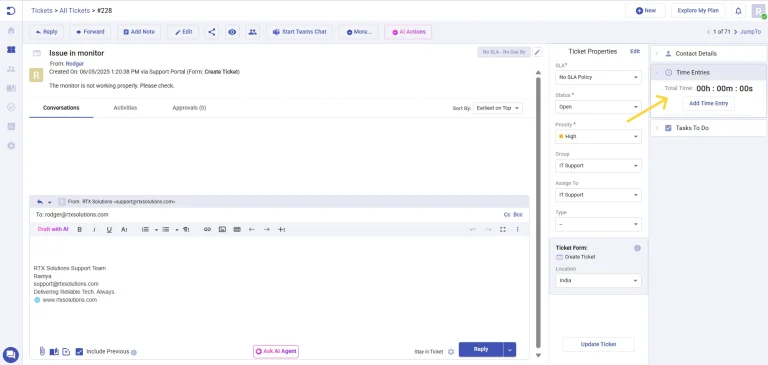Click the Cc link in reply header

507,215
